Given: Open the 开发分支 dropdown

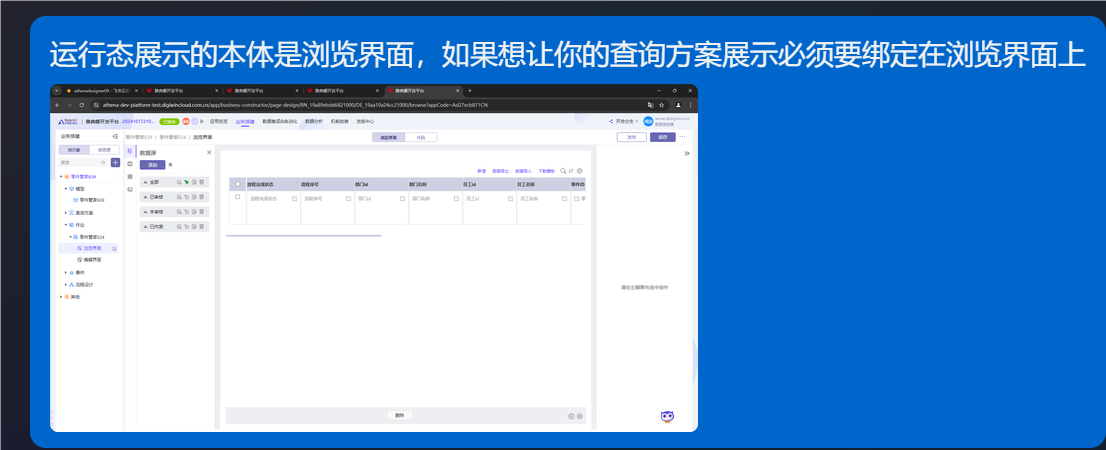Looking at the screenshot, I should coord(625,121).
